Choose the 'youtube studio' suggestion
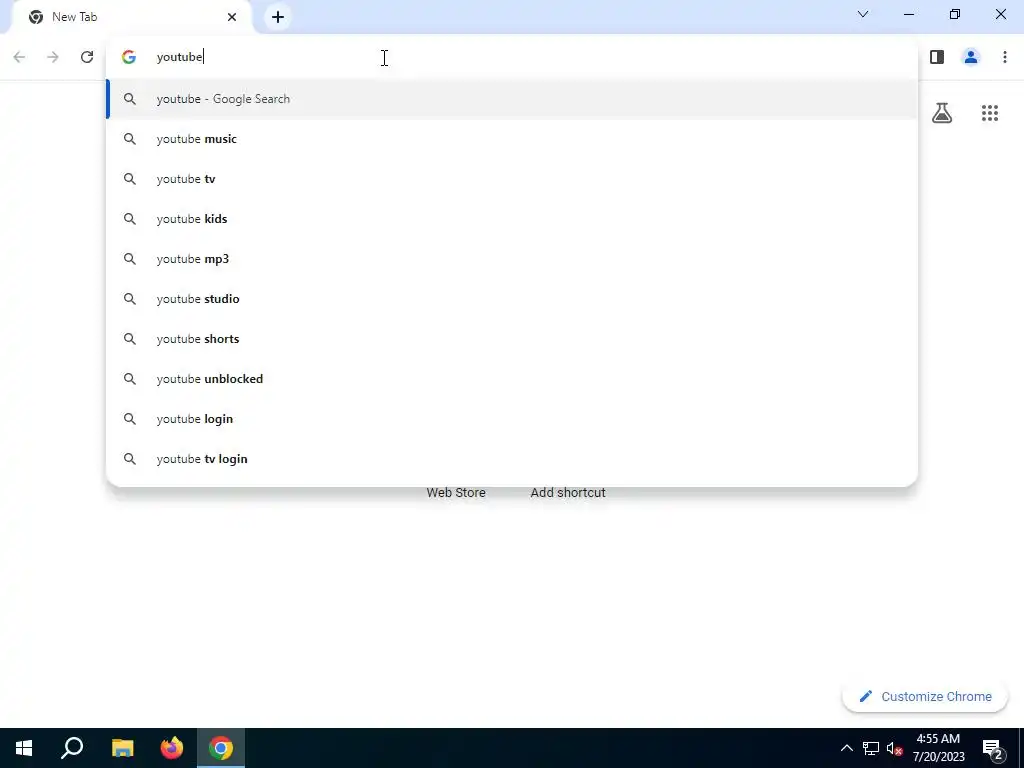 [512, 298]
